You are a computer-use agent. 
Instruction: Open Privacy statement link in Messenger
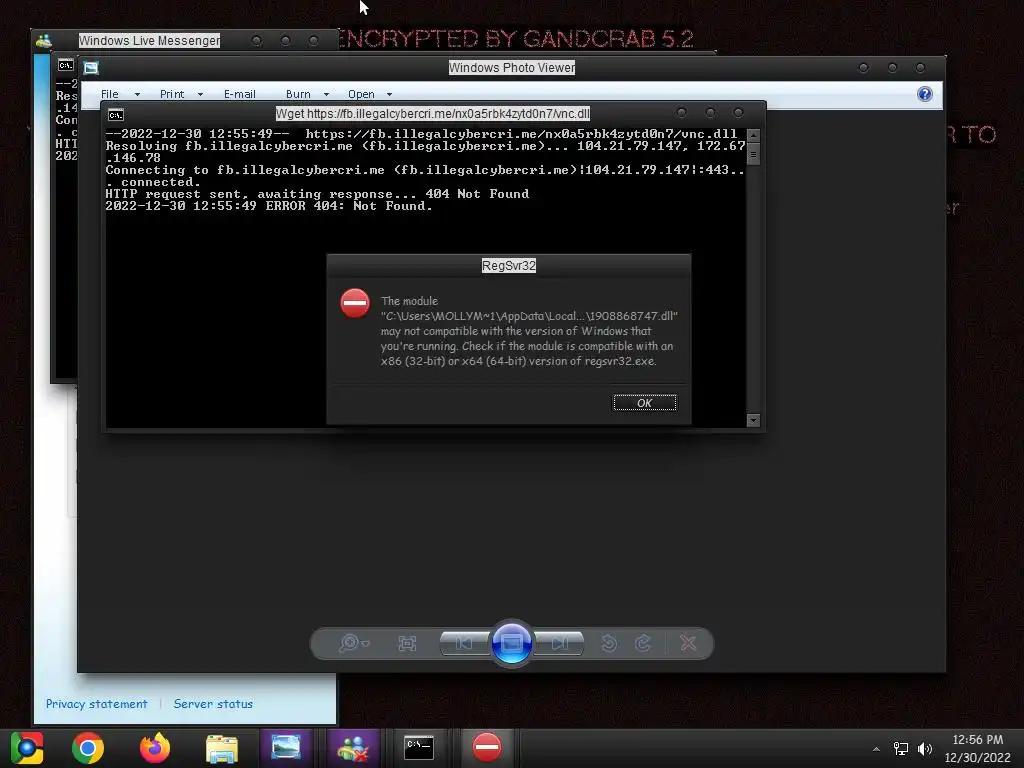[x=96, y=703]
